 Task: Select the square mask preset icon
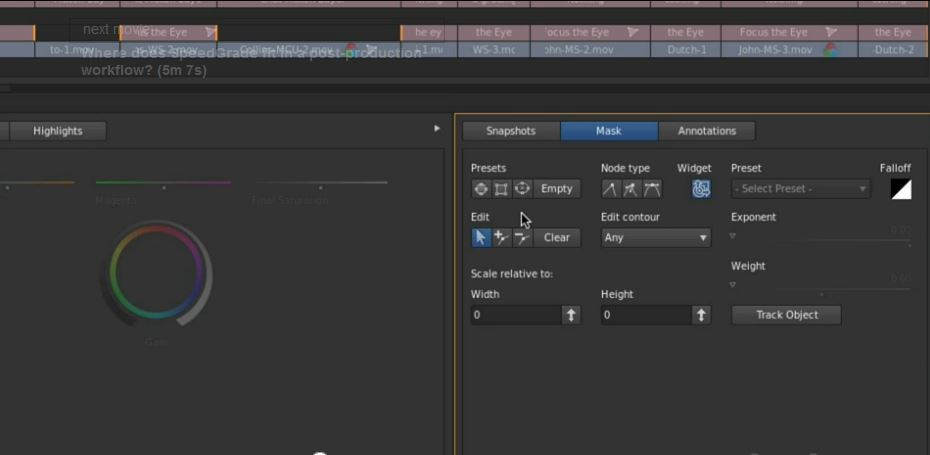[501, 189]
